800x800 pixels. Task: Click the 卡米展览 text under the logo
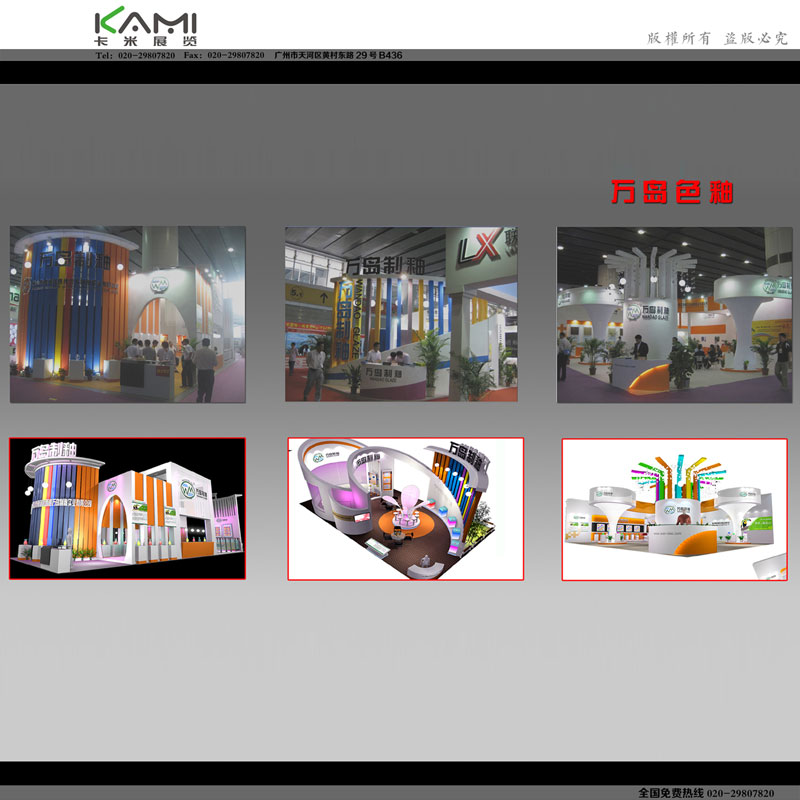pyautogui.click(x=145, y=43)
